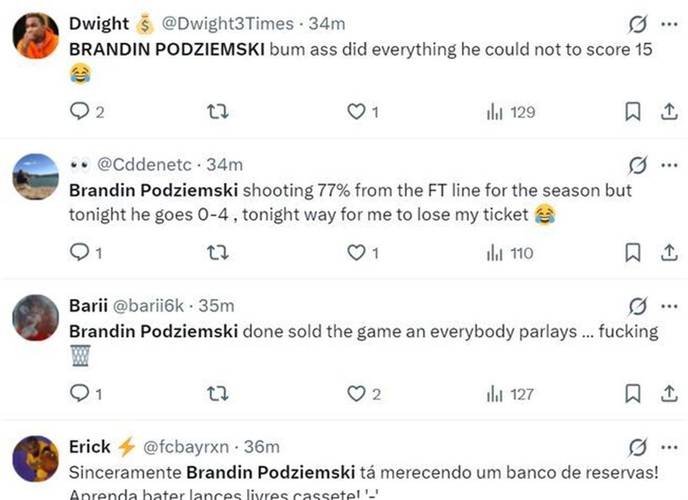Repost Barii's parlays tweet

[217, 394]
